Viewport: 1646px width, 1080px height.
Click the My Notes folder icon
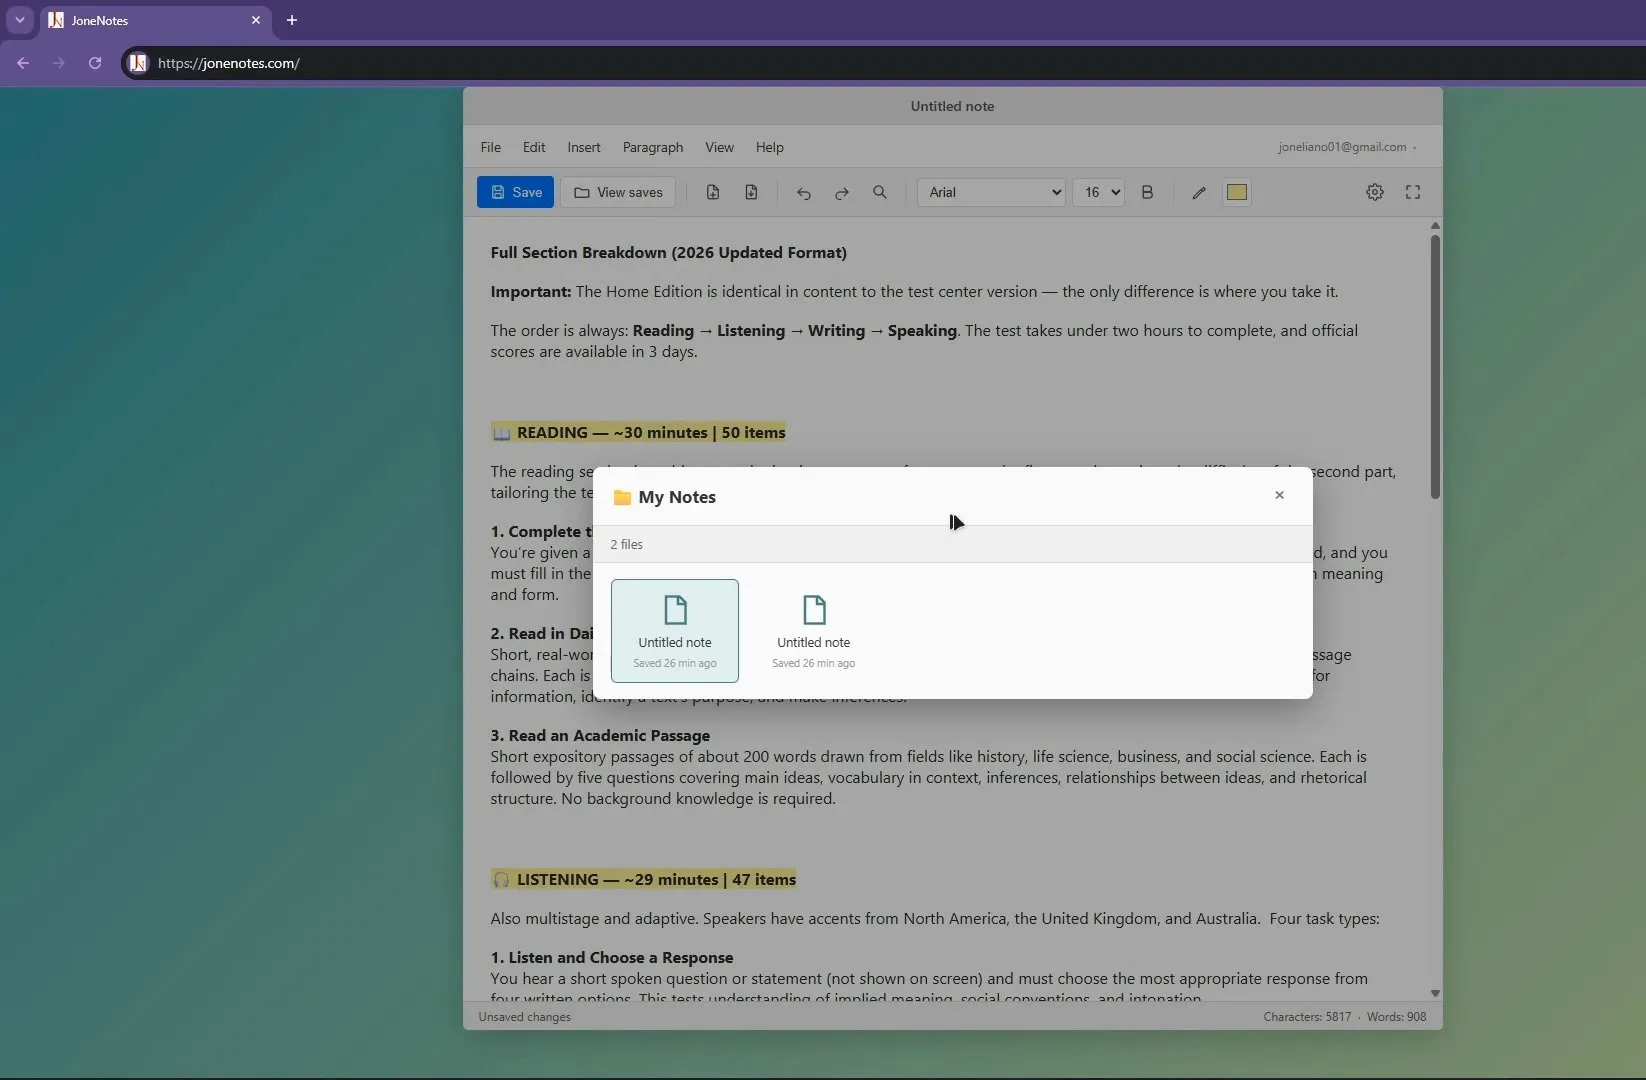coord(622,497)
